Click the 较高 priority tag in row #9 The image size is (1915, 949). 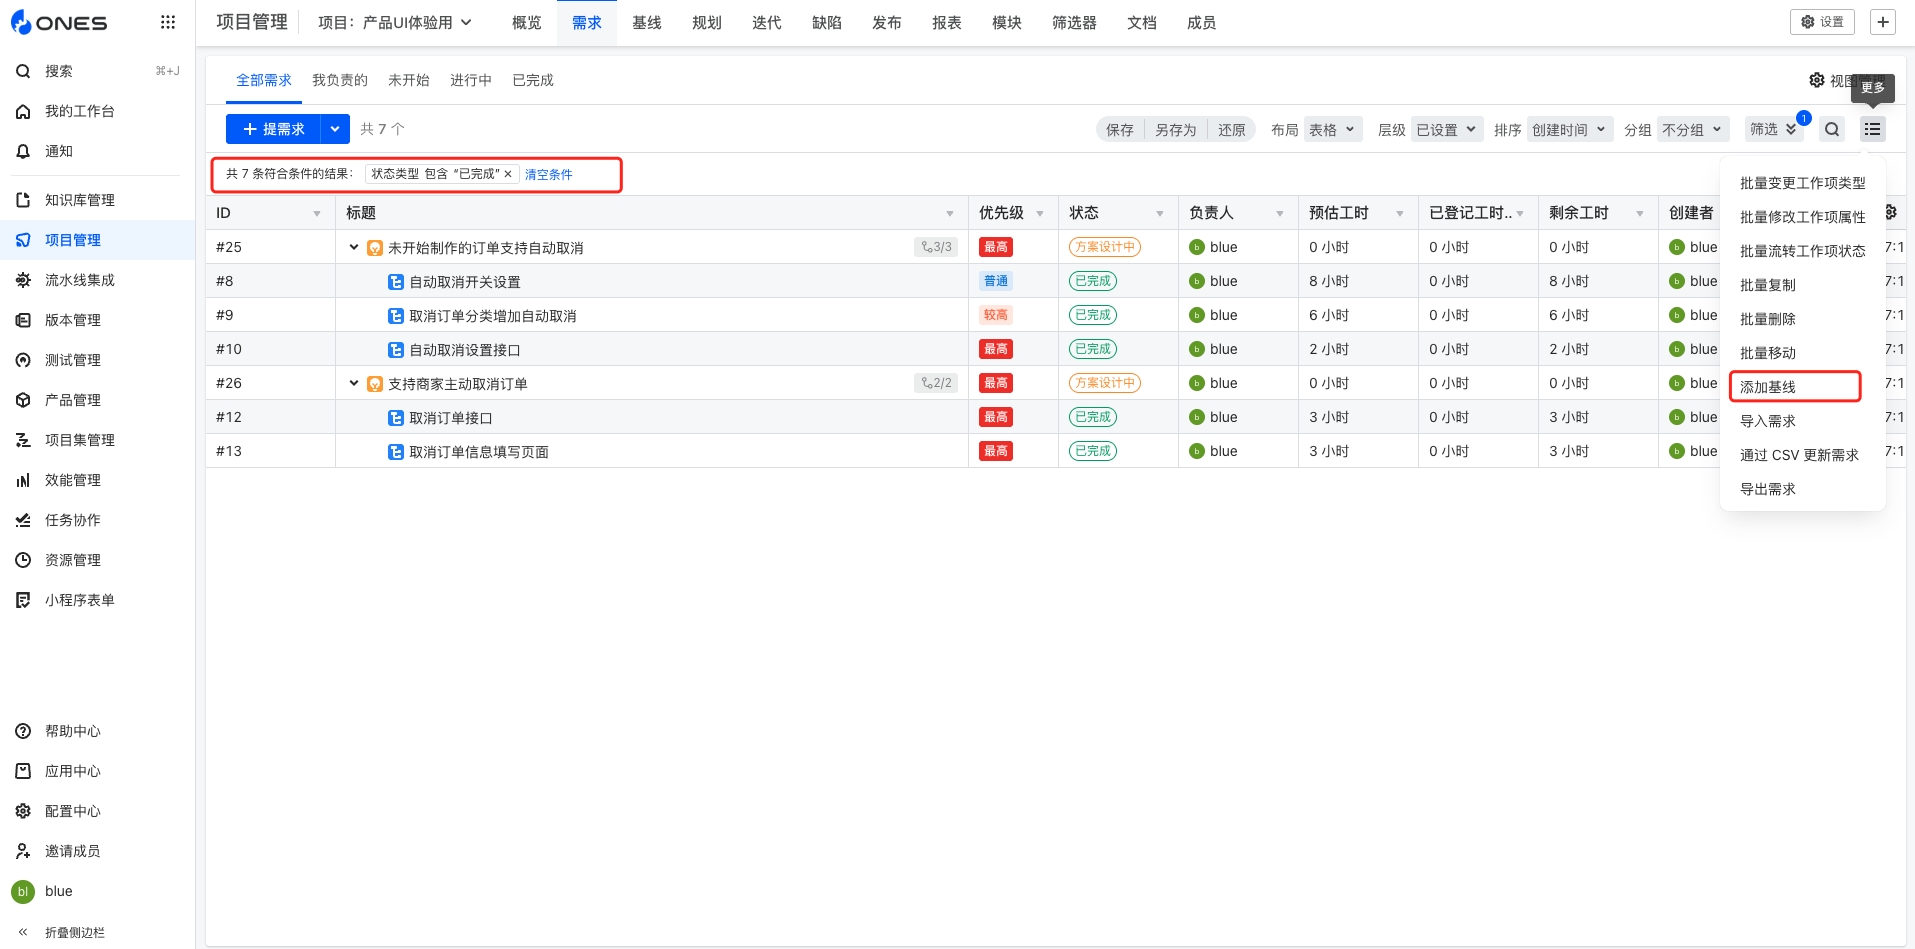click(996, 315)
